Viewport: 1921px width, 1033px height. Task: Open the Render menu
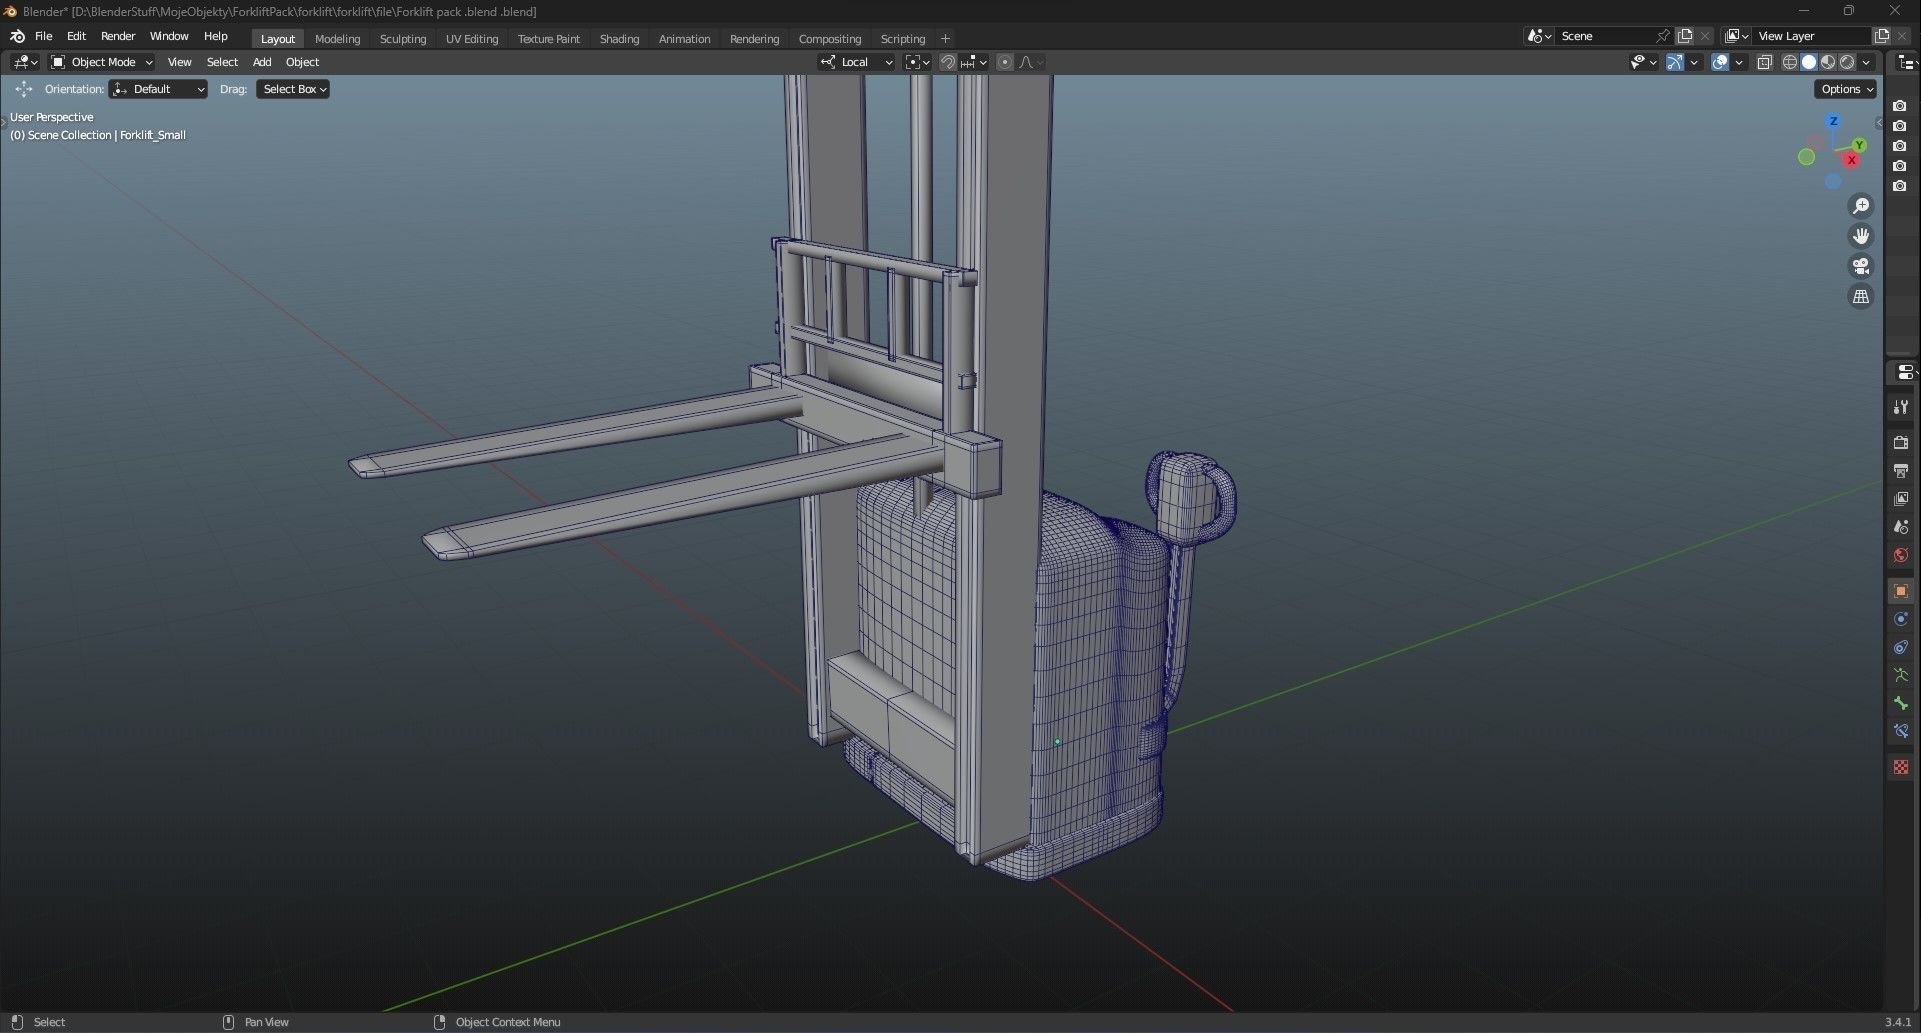[118, 36]
